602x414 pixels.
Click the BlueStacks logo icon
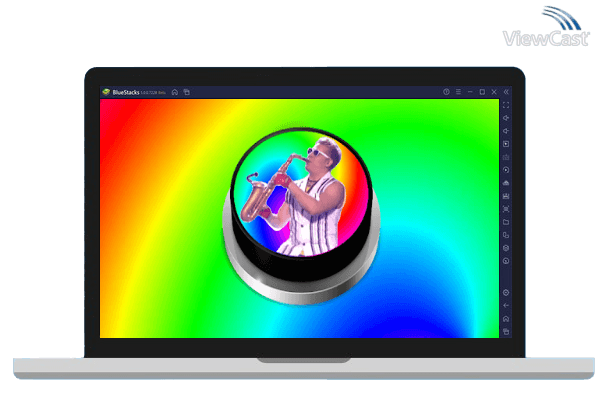tap(106, 92)
